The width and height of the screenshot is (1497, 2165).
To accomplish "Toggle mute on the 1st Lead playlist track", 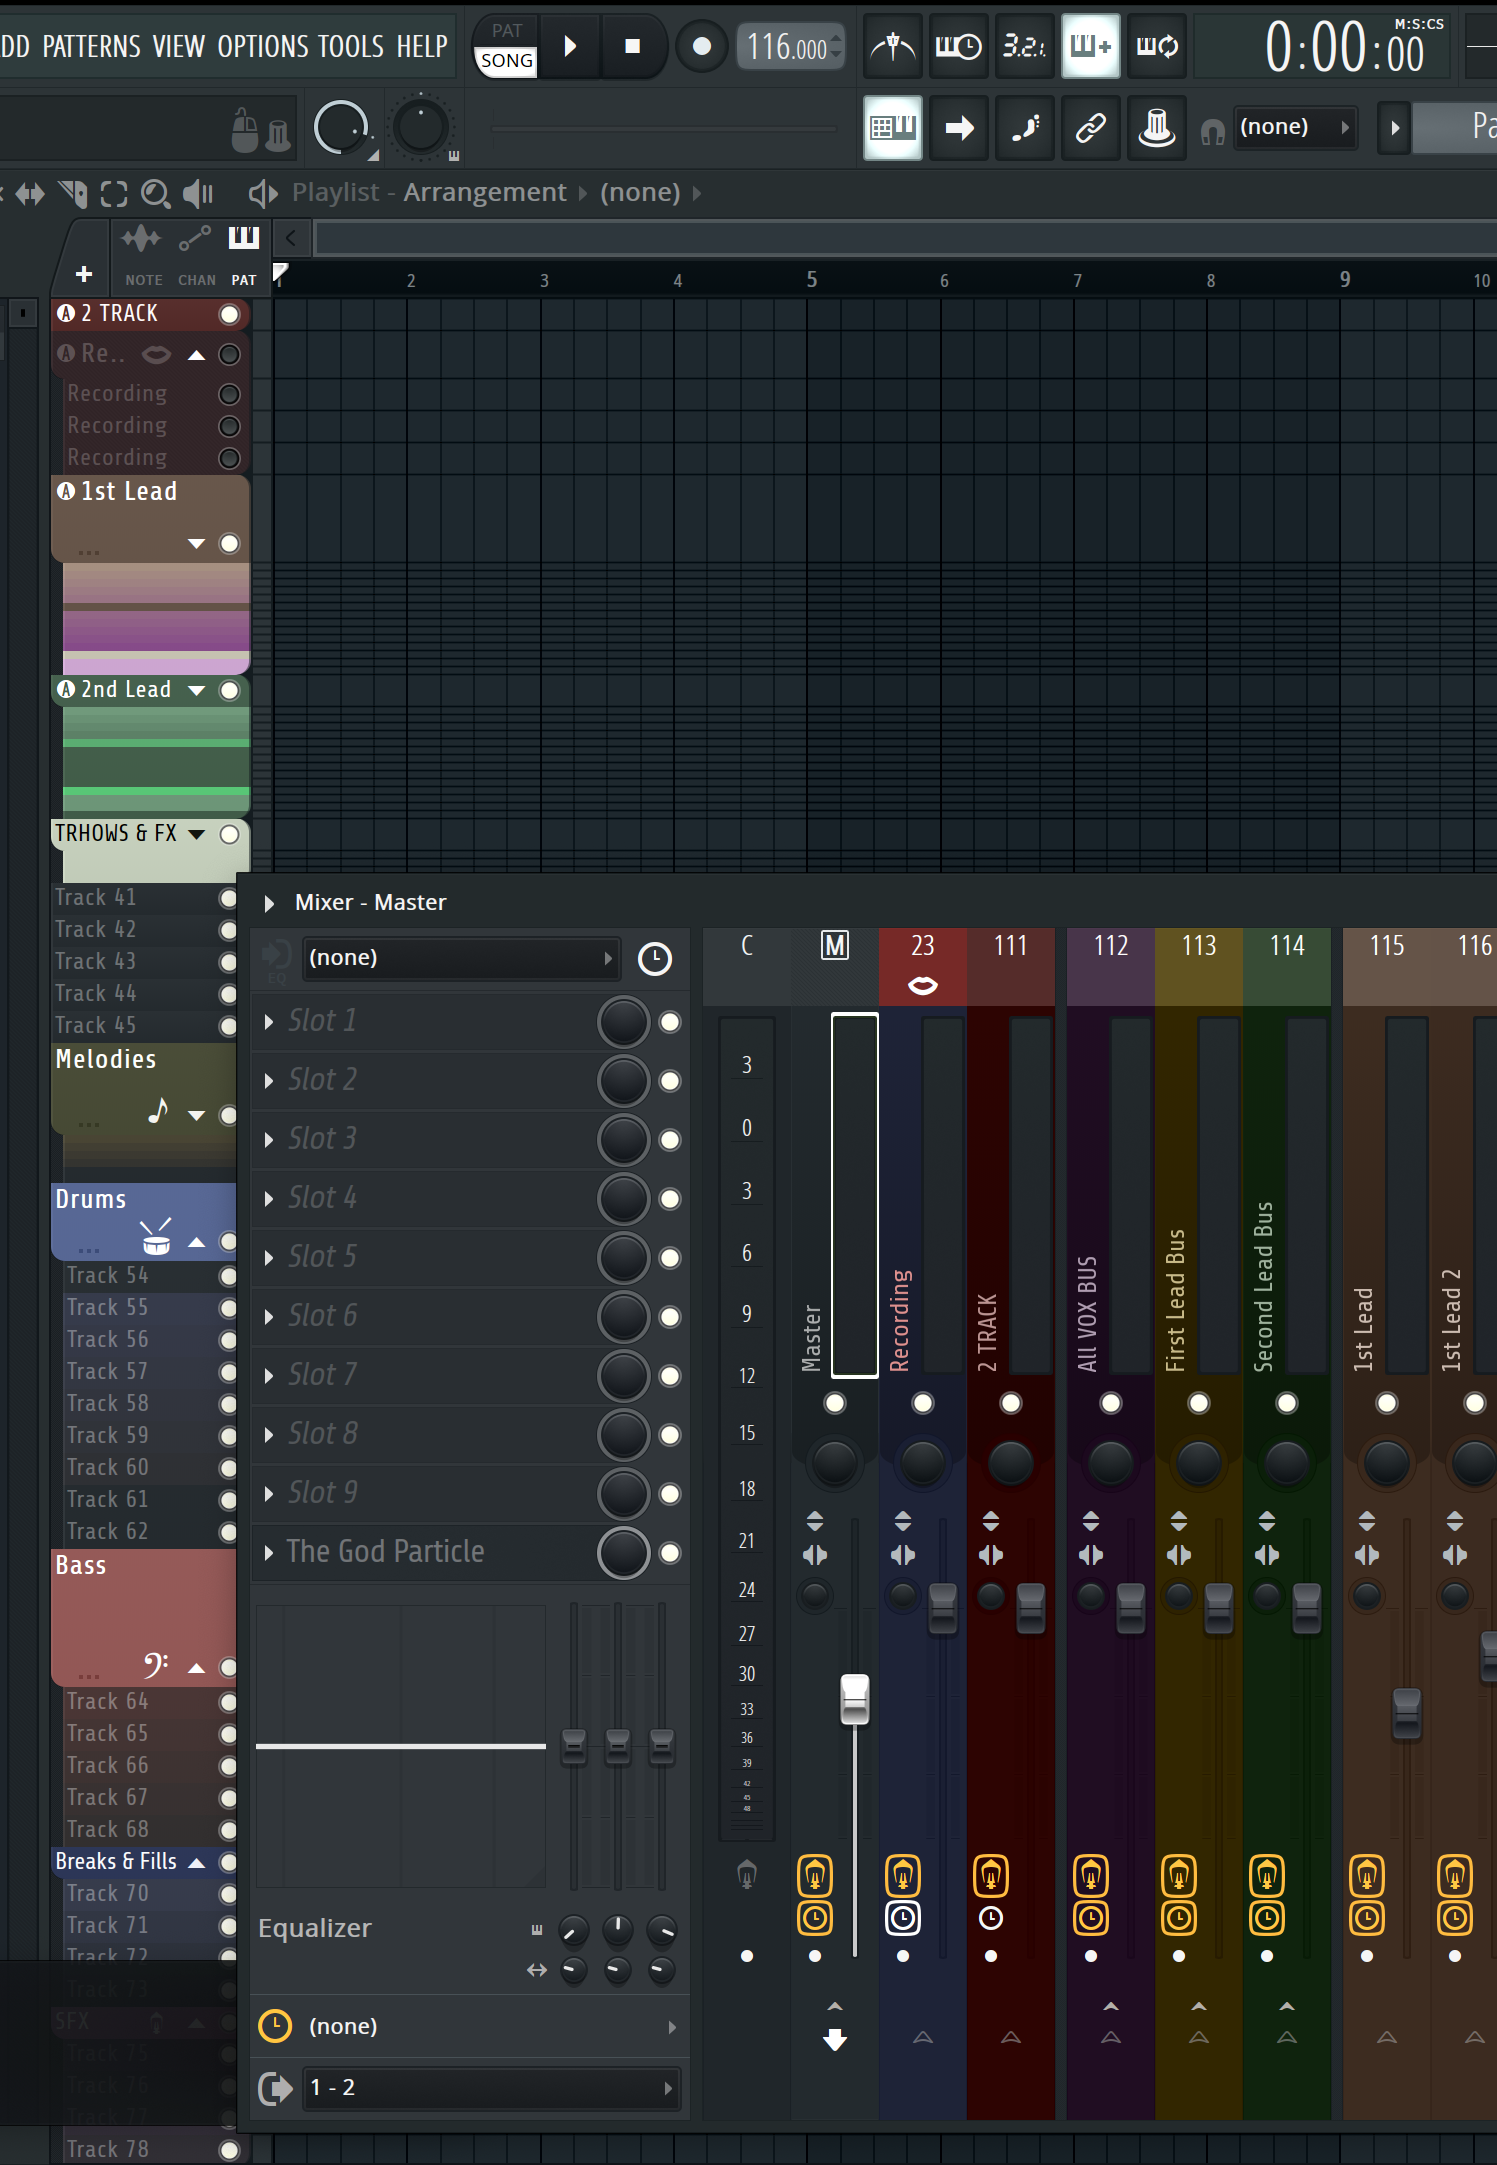I will point(230,543).
